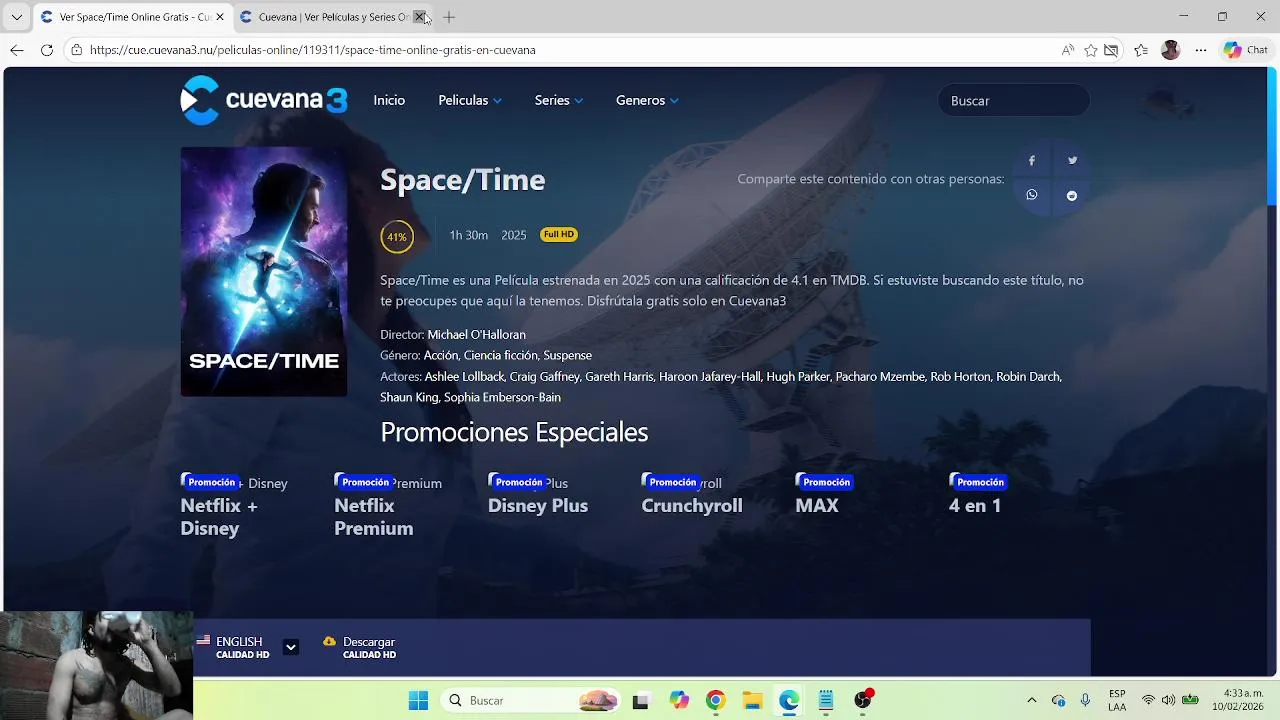Screen dimensions: 1280x720
Task: Click the Buscar search field on site
Action: [1013, 100]
